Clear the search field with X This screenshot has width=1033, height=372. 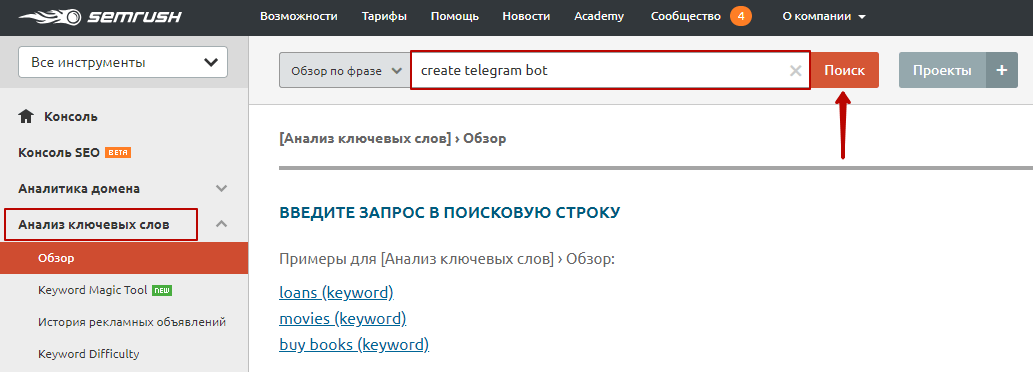point(796,70)
